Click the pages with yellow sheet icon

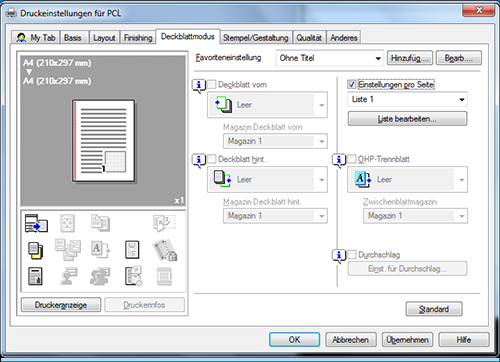tap(36, 250)
